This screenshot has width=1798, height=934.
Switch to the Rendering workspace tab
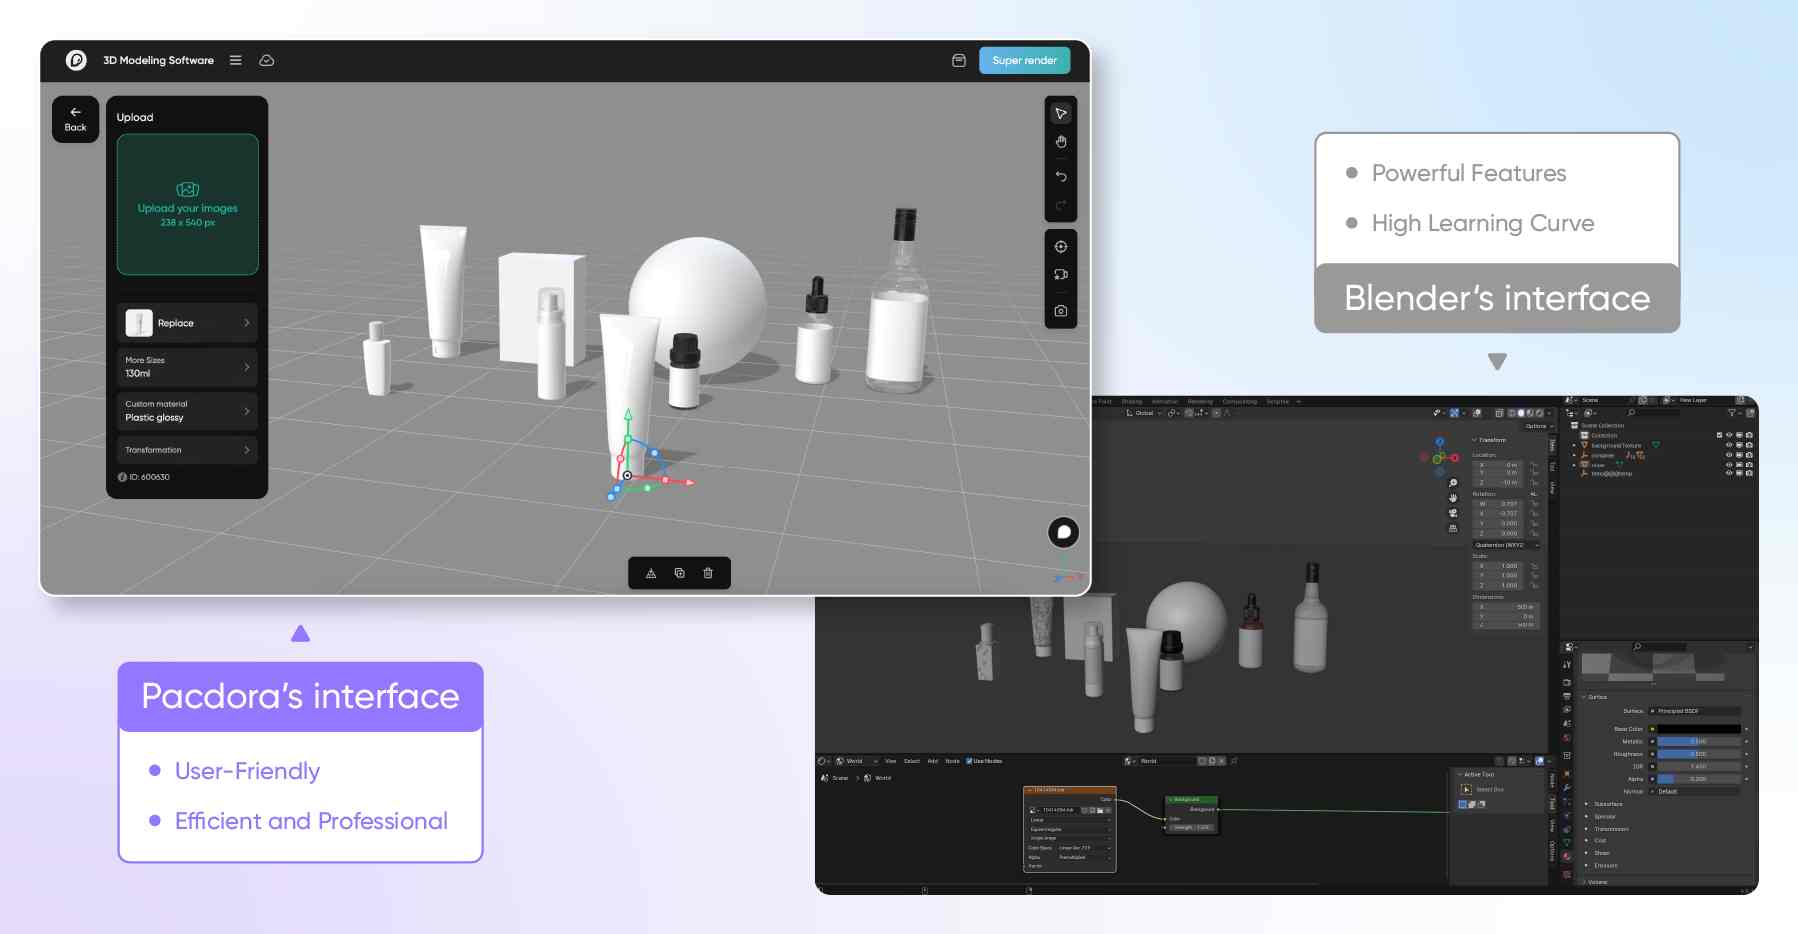pyautogui.click(x=1200, y=401)
